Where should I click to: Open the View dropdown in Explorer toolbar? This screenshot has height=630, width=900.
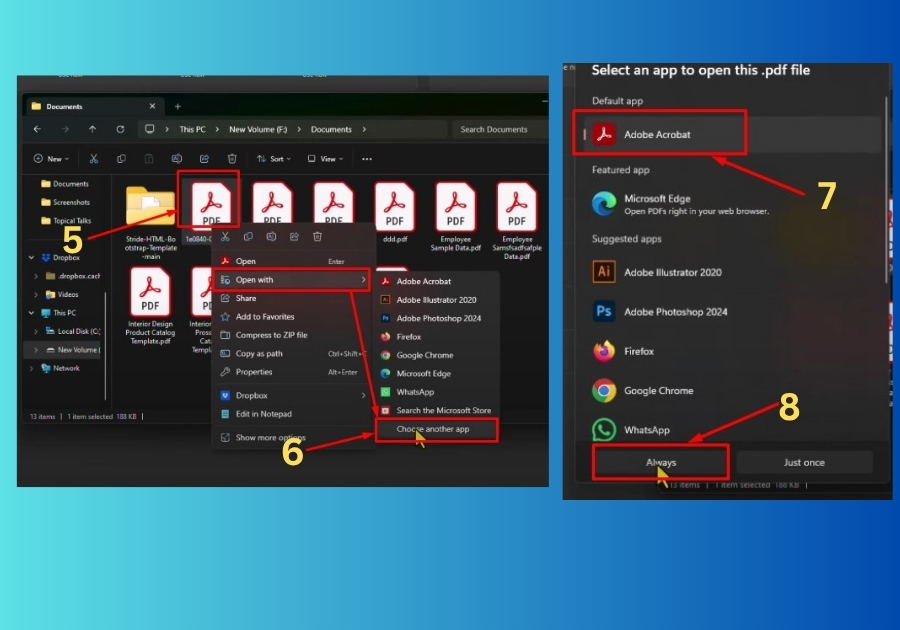[325, 159]
